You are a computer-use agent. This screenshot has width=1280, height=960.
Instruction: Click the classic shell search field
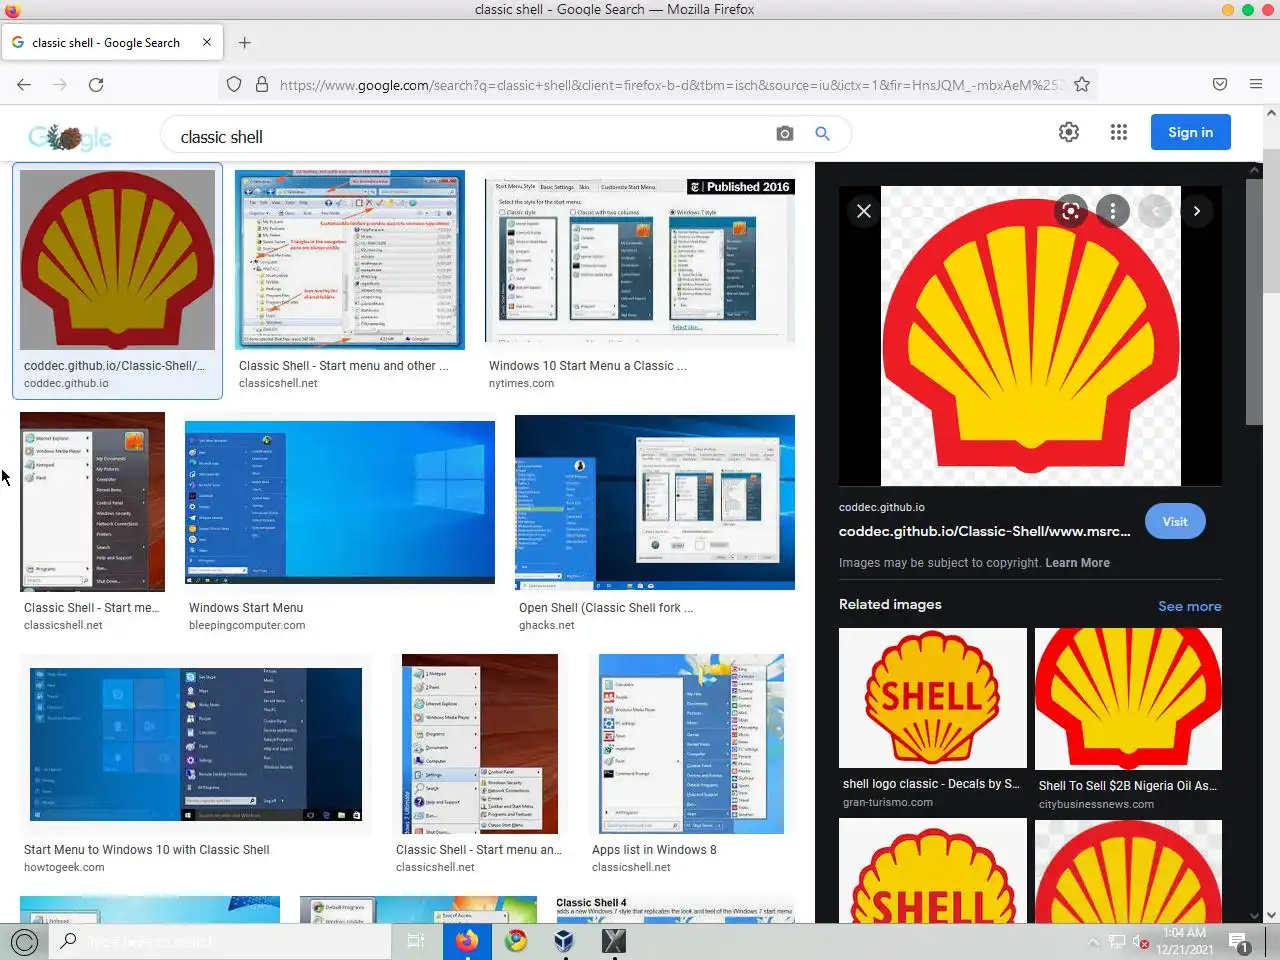470,137
